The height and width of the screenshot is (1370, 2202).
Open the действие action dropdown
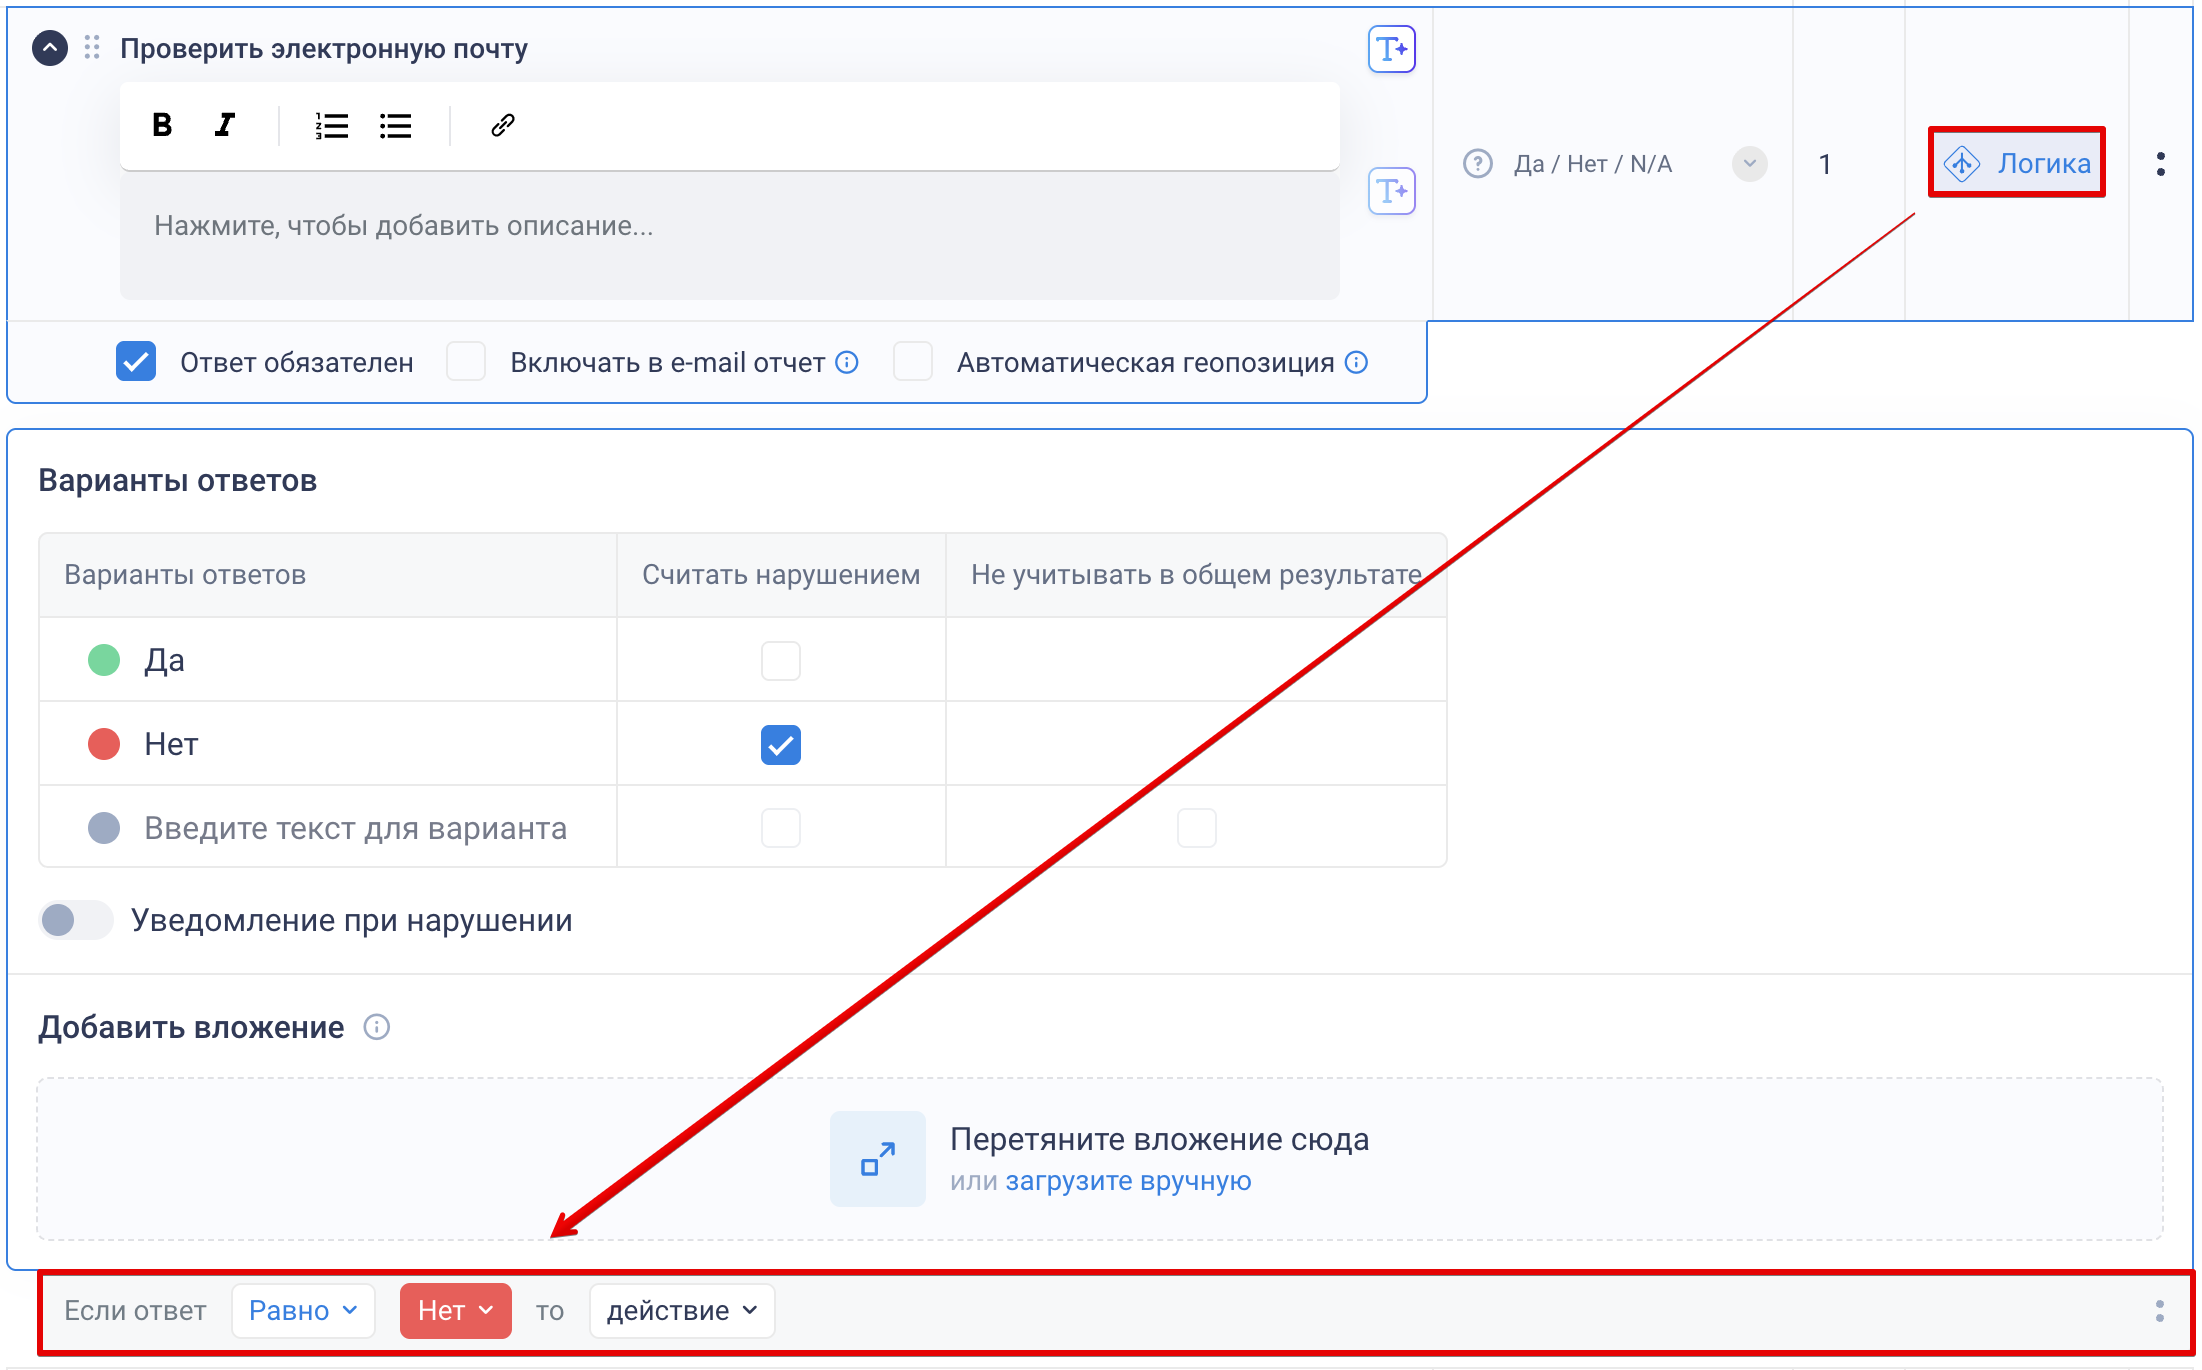tap(682, 1310)
